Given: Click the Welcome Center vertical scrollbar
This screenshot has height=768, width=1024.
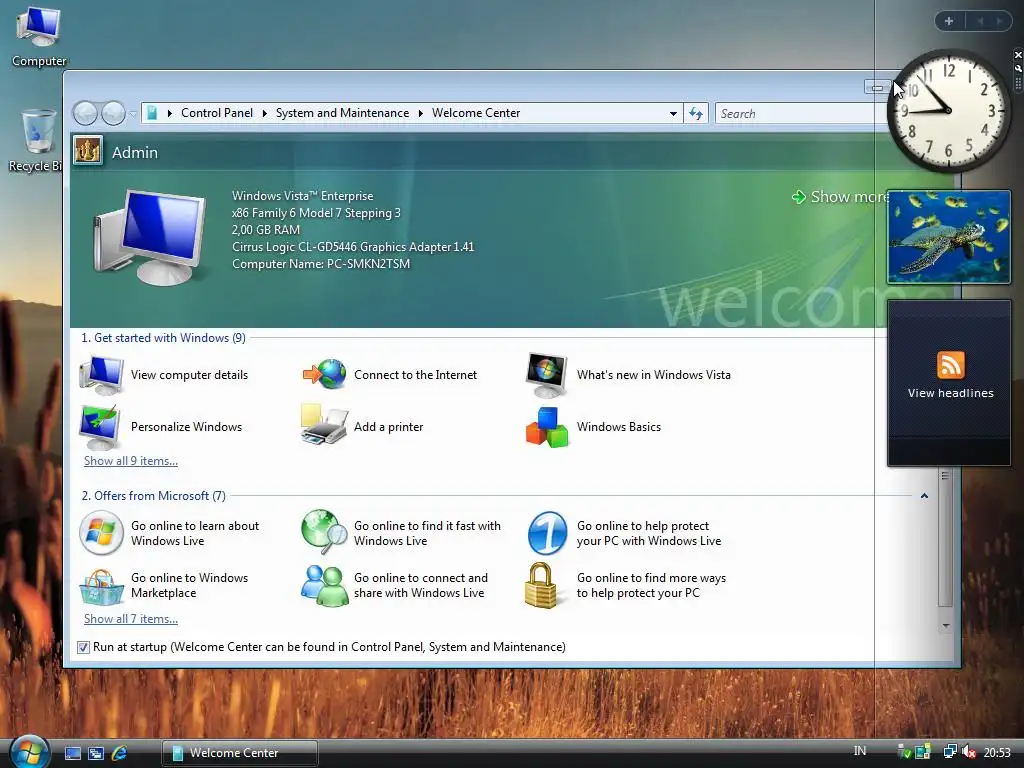Looking at the screenshot, I should [945, 539].
